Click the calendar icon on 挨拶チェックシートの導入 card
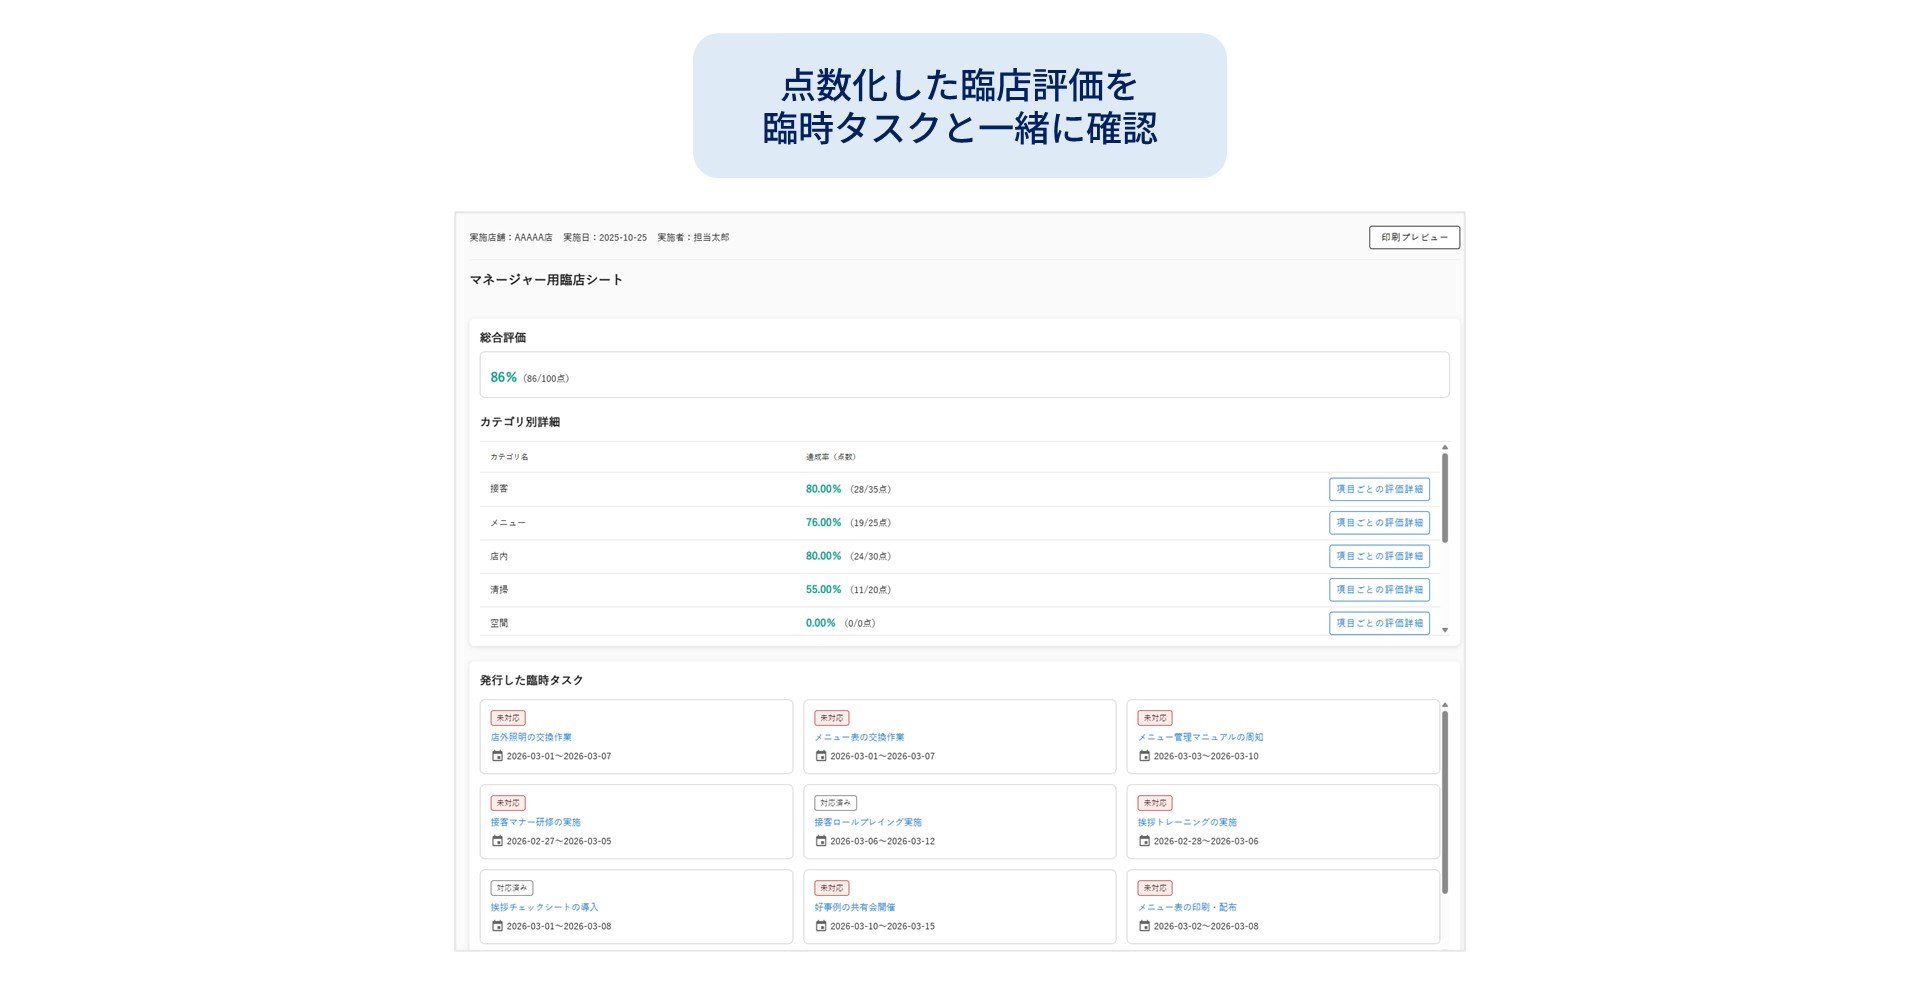The width and height of the screenshot is (1920, 1005). click(x=497, y=926)
